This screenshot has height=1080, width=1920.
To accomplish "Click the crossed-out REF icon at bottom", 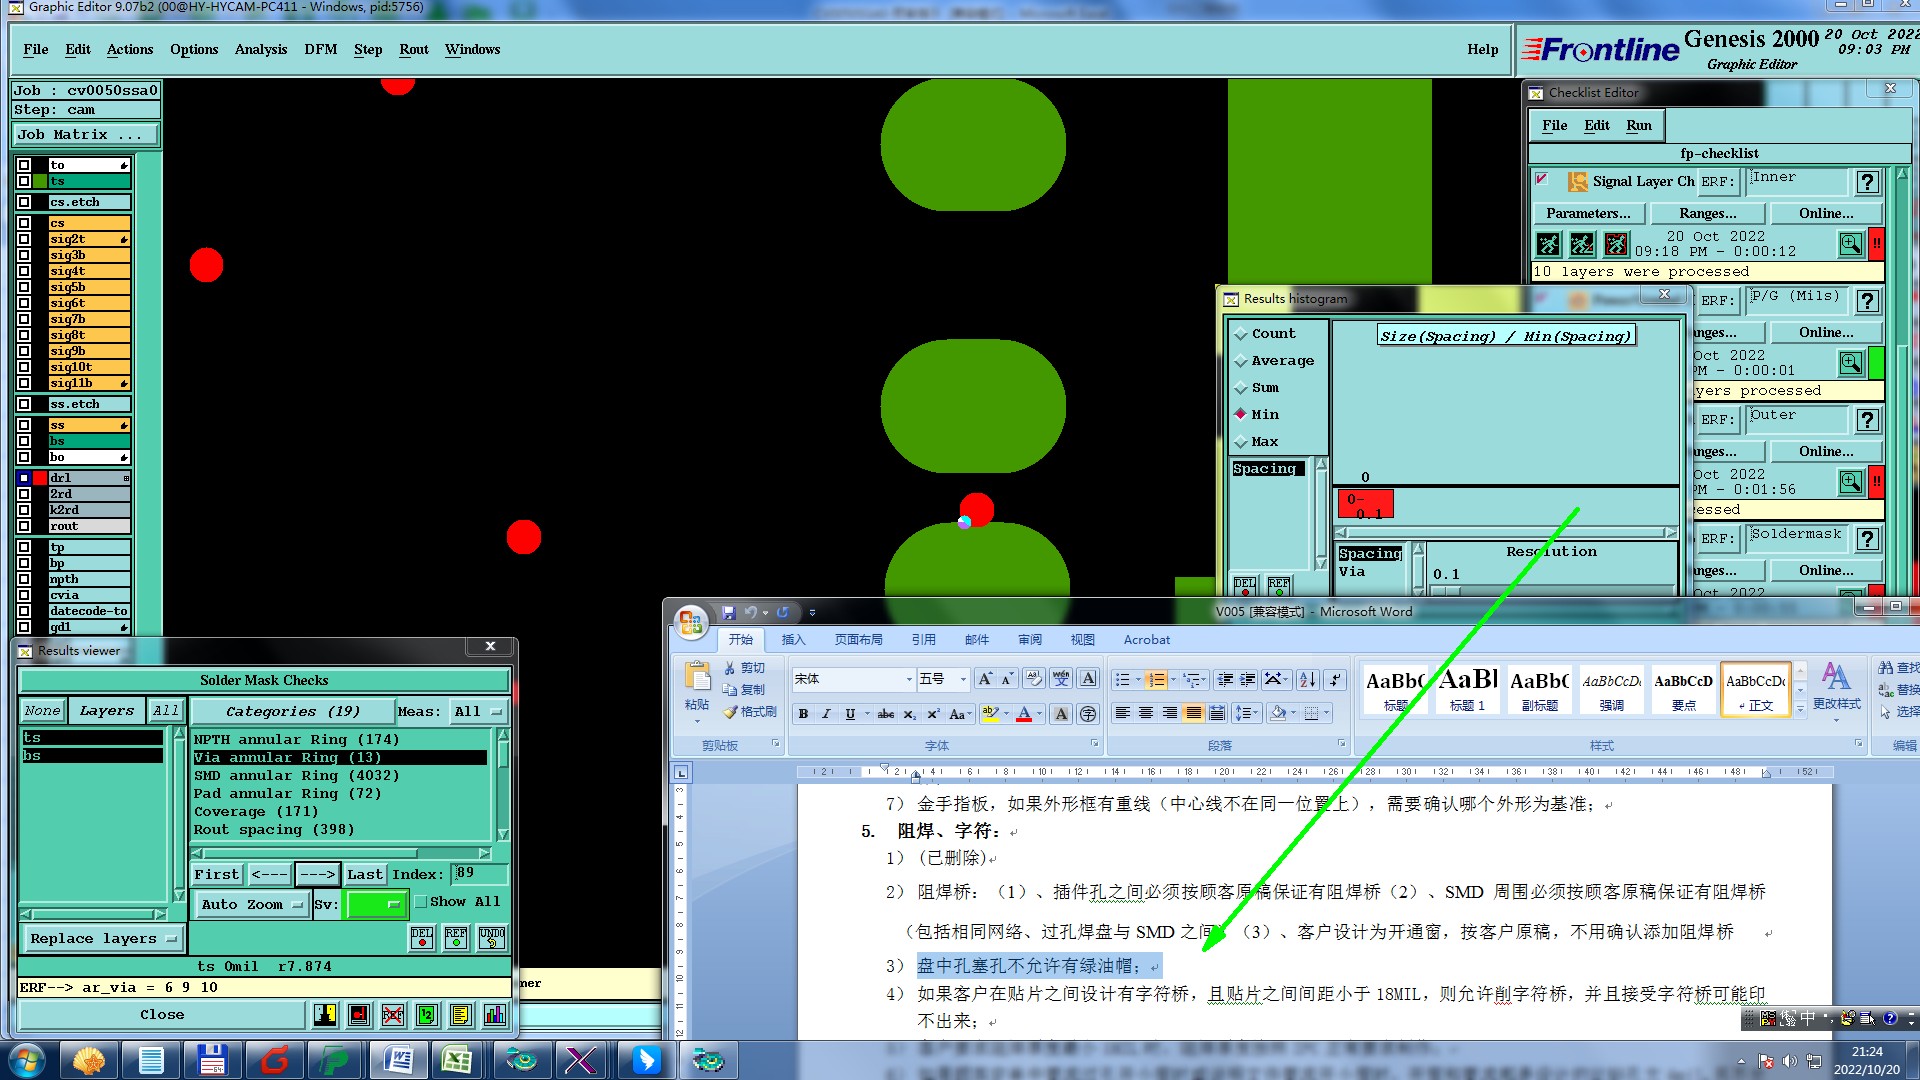I will point(393,1015).
